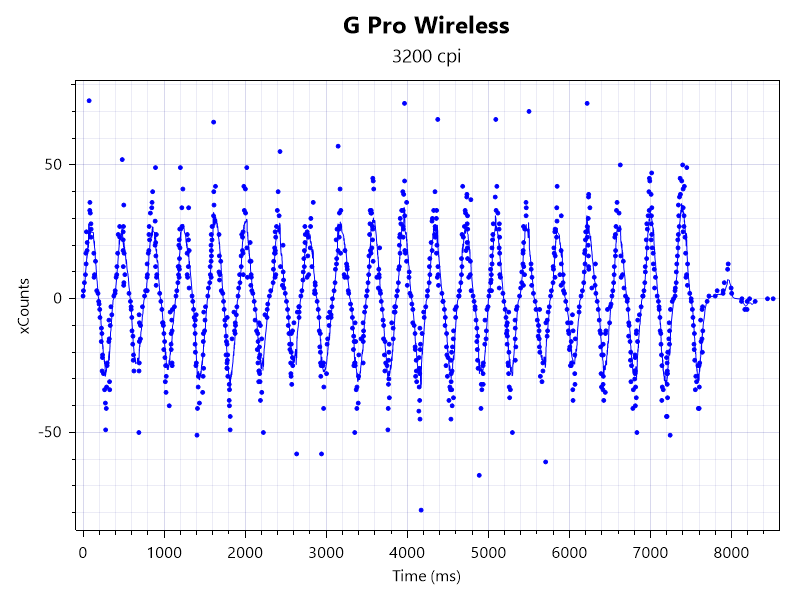The image size is (800, 600).
Task: Click the lowest outlier data point near 4200 ms
Action: click(421, 510)
